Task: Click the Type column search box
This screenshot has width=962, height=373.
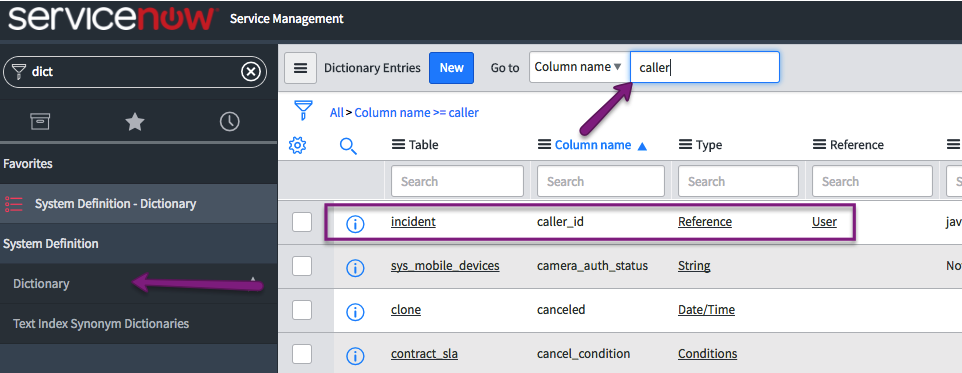Action: pyautogui.click(x=738, y=181)
